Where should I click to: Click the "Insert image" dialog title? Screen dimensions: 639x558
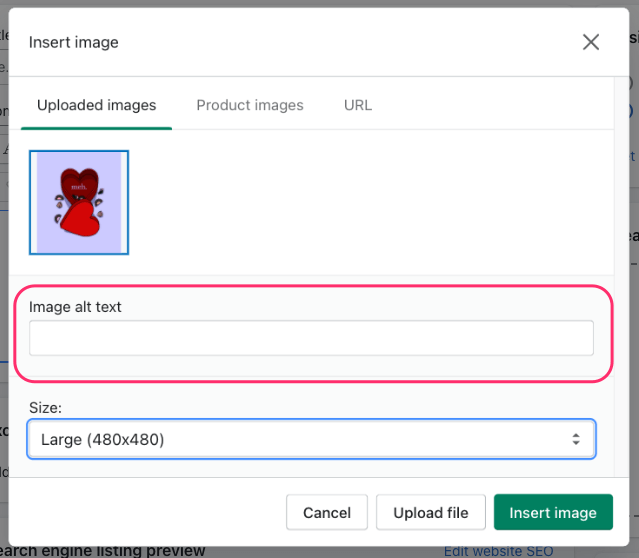click(x=74, y=42)
